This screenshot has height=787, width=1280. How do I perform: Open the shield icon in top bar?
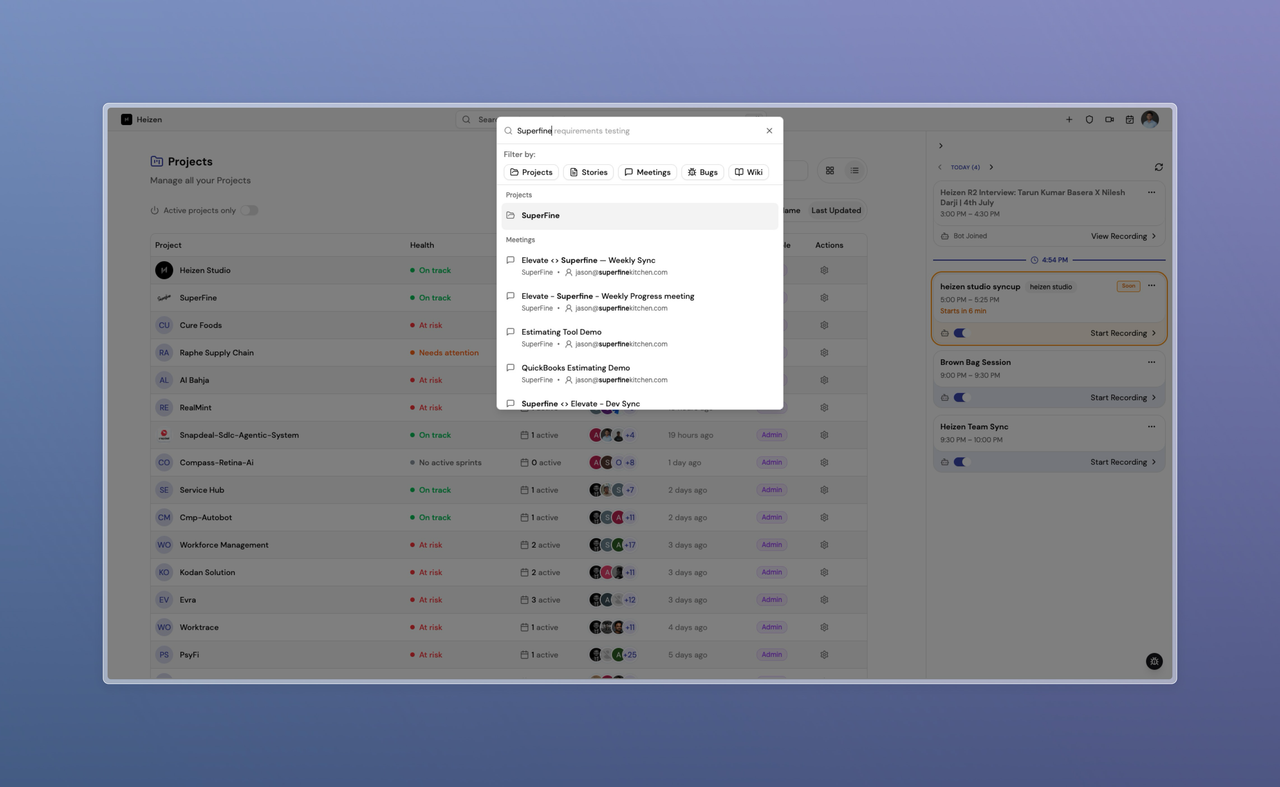(1089, 120)
